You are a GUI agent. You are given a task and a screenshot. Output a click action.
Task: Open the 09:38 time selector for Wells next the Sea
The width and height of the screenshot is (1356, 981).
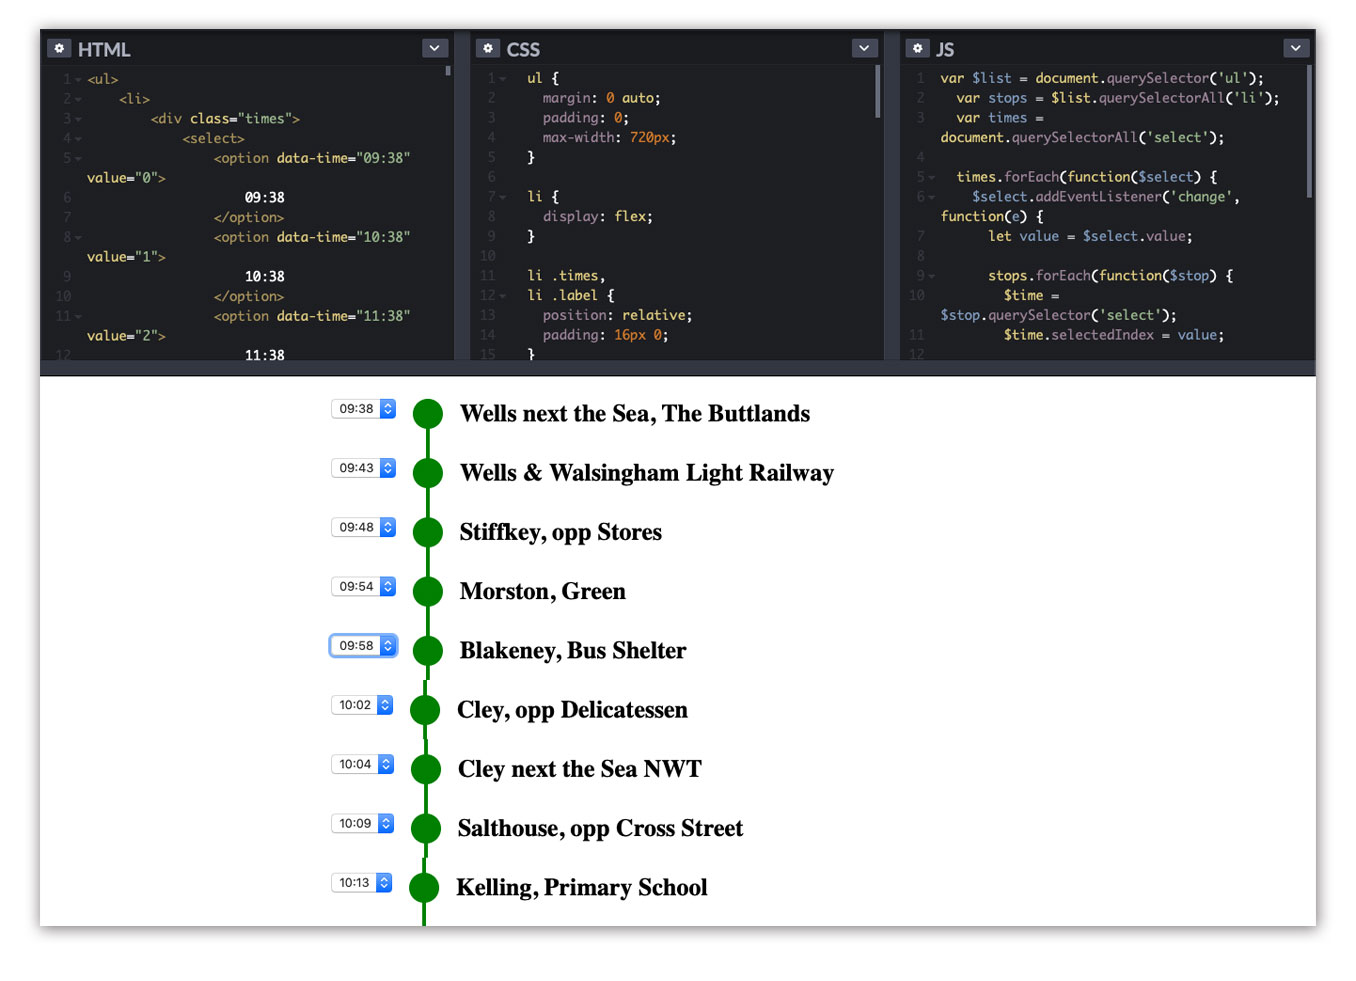coord(363,408)
